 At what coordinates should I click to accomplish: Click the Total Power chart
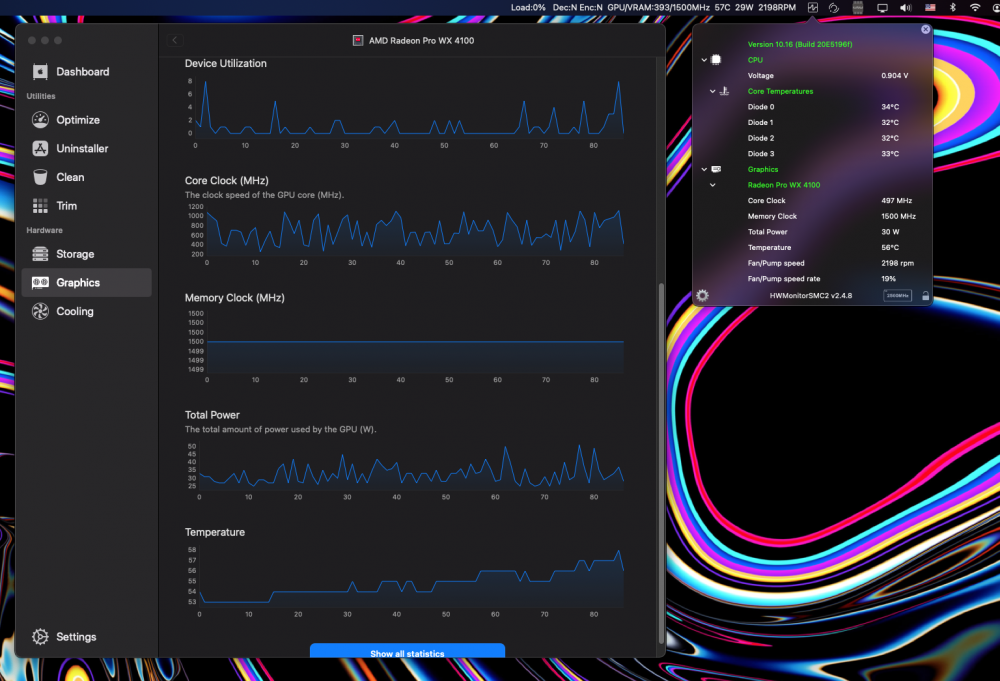(x=404, y=471)
